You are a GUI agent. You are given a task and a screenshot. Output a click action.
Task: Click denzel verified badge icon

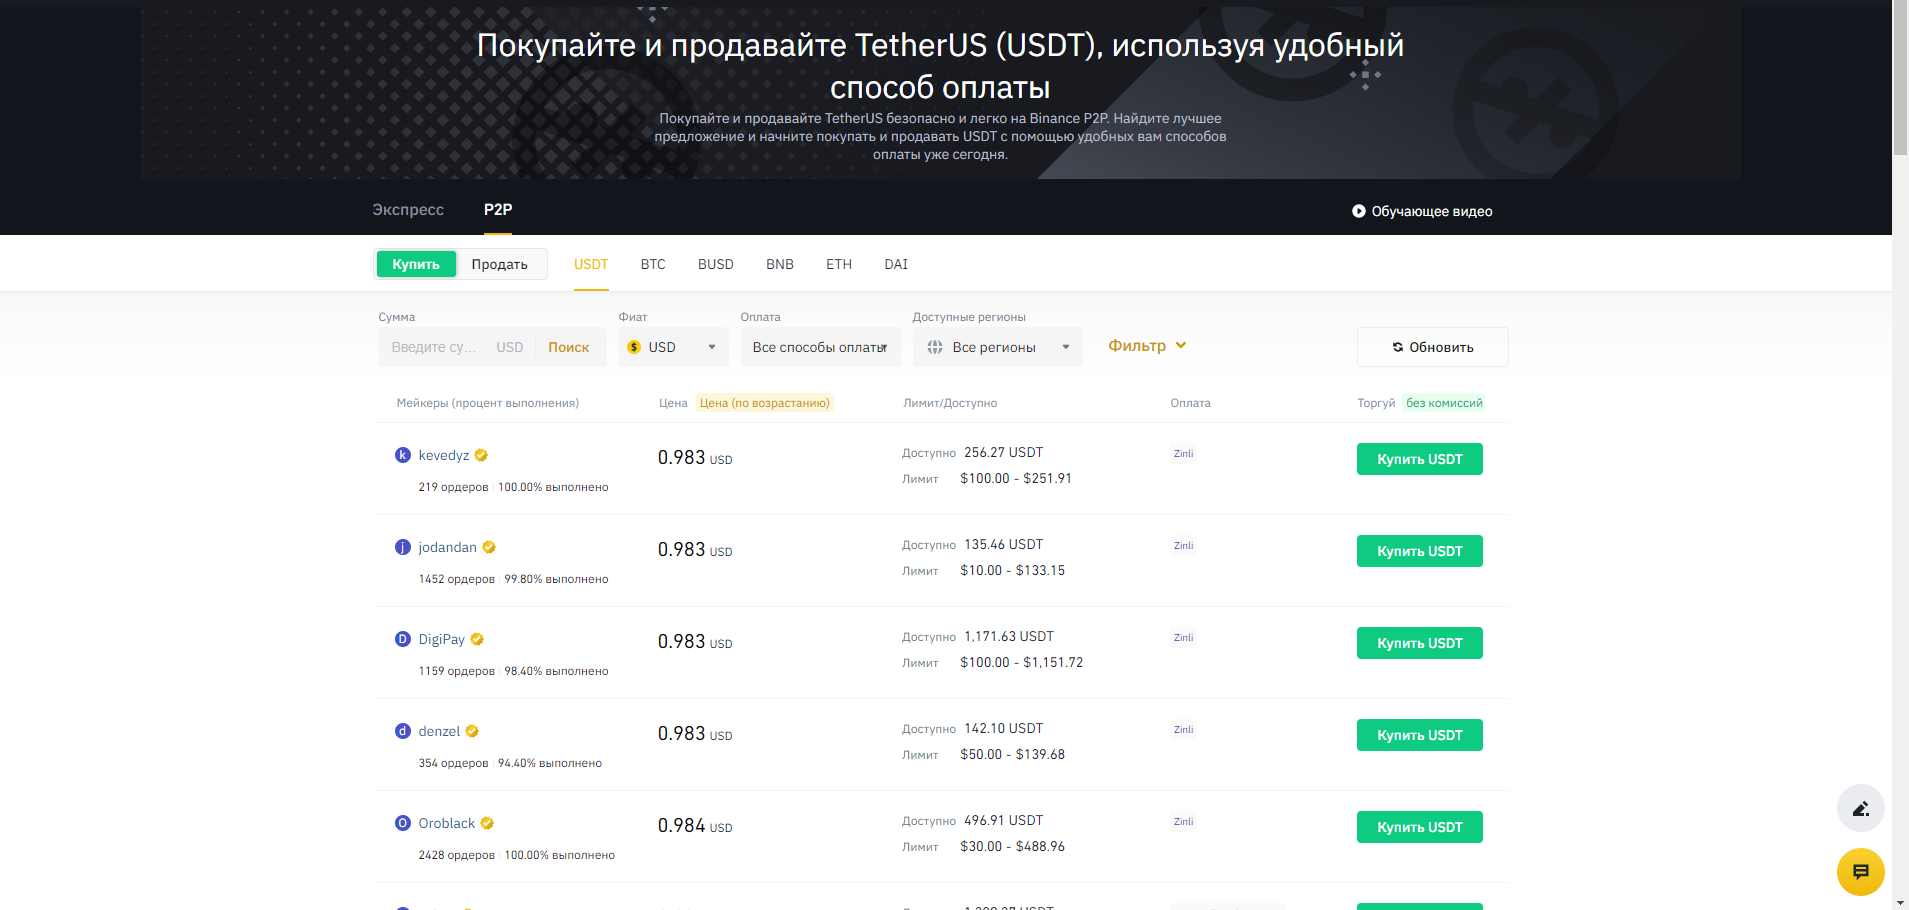[x=472, y=731]
